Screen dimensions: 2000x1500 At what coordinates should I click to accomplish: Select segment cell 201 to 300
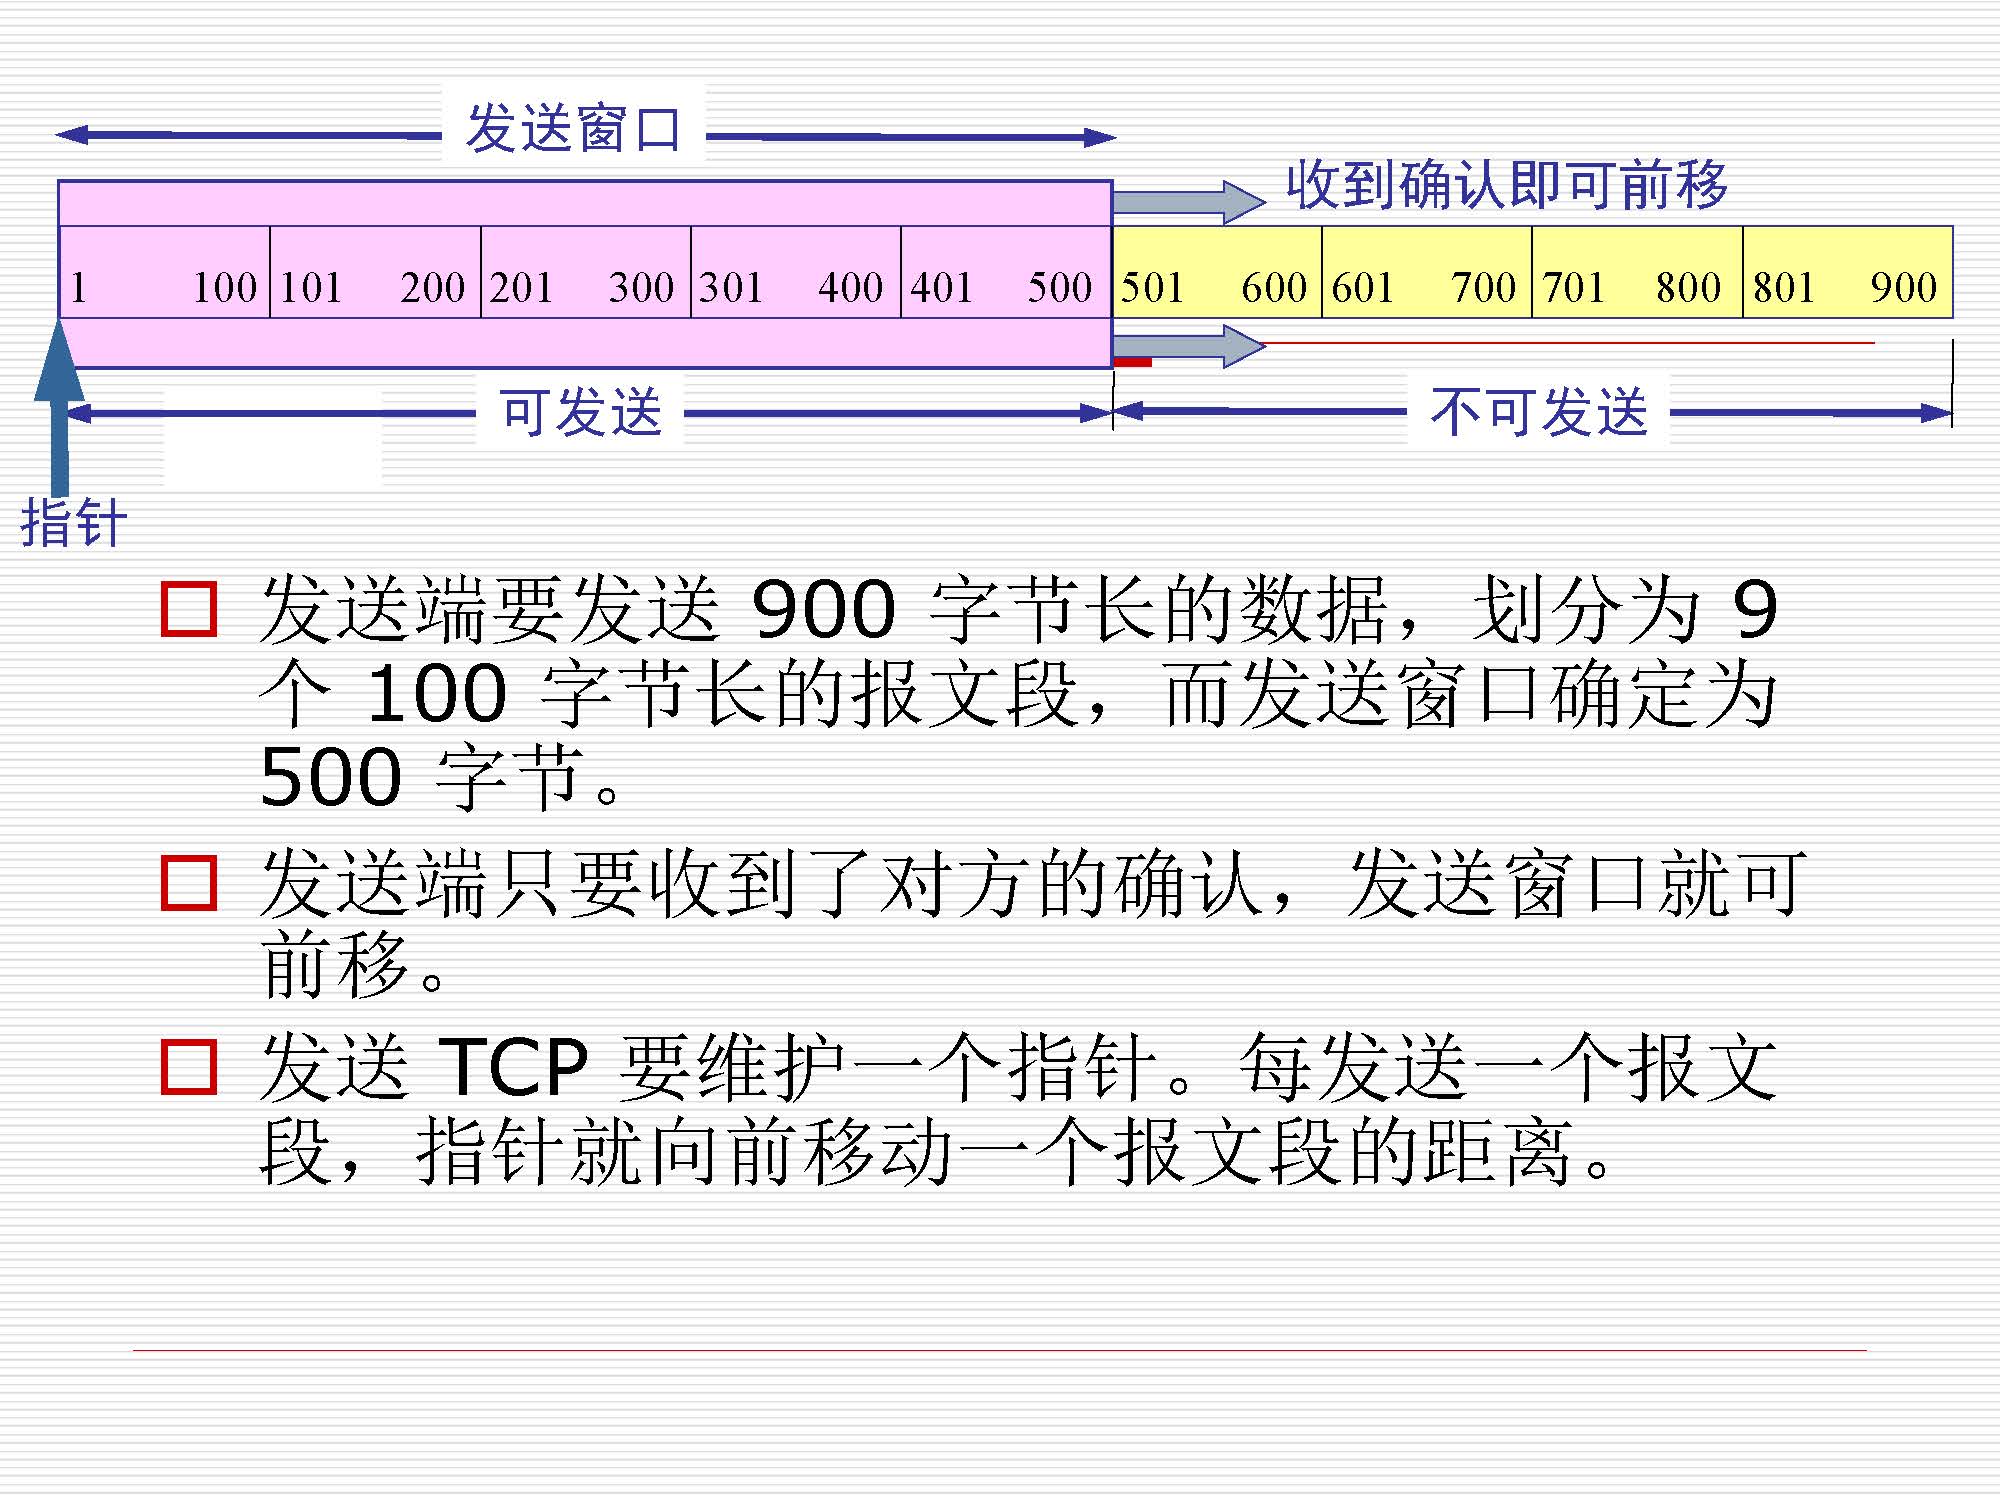tap(585, 273)
